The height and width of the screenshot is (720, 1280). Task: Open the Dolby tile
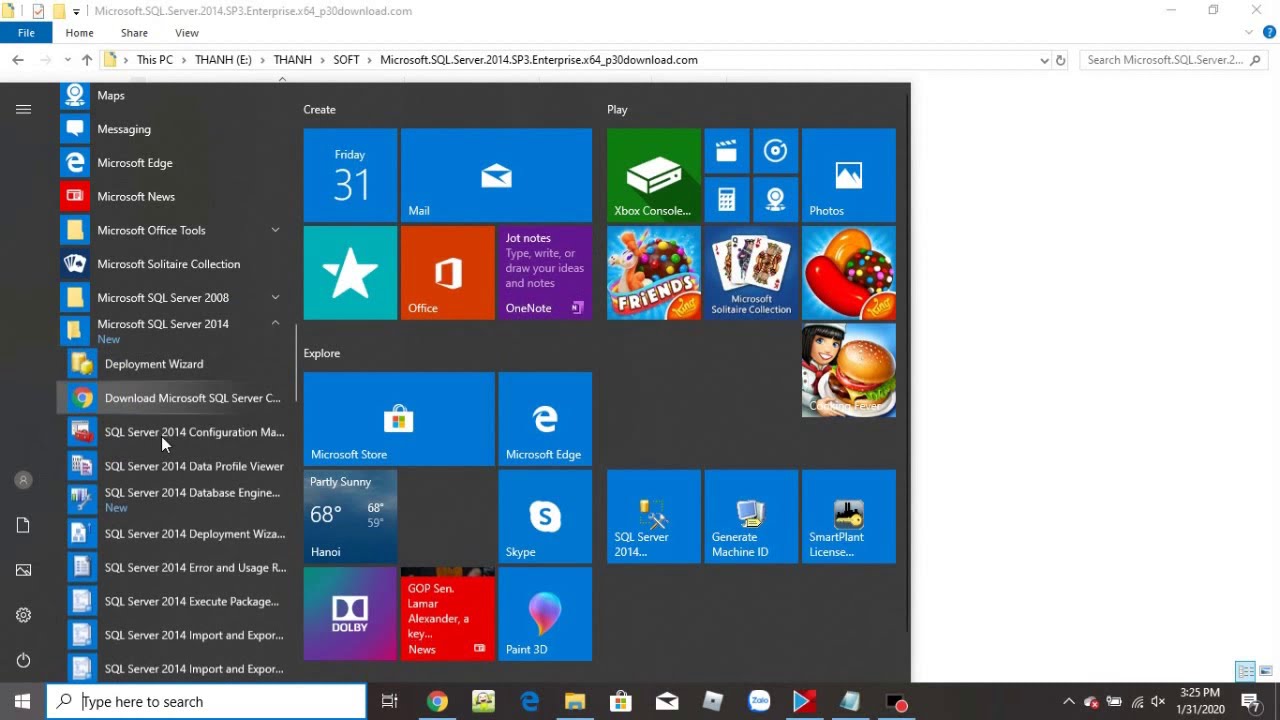pos(350,614)
